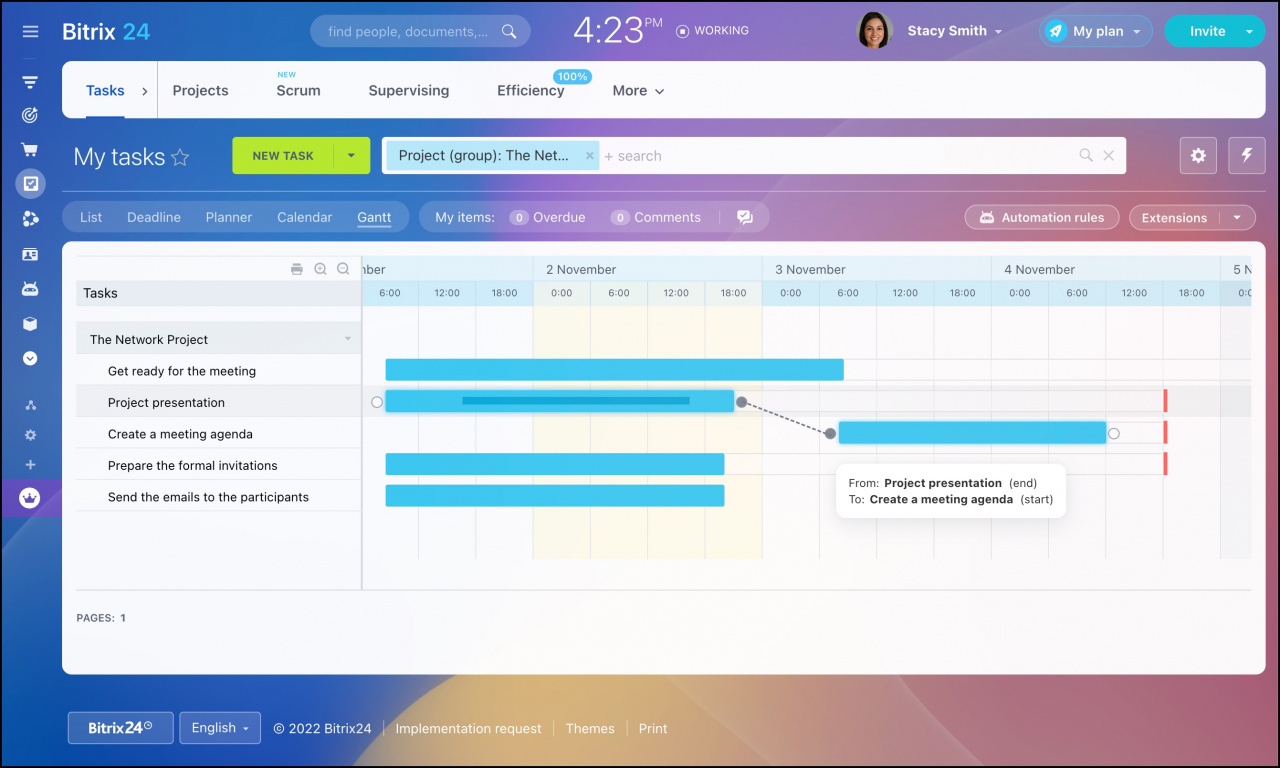Switch to the Tasks tab

(x=105, y=90)
